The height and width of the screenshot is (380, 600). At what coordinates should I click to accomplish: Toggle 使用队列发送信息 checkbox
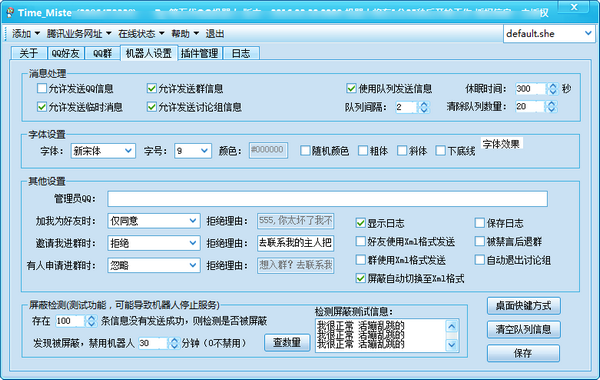click(351, 88)
